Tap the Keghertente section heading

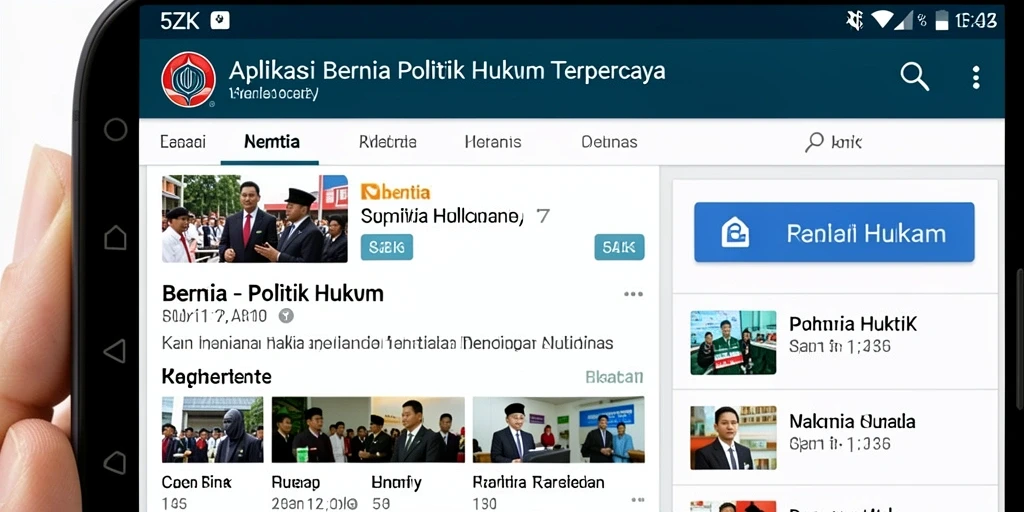click(216, 377)
